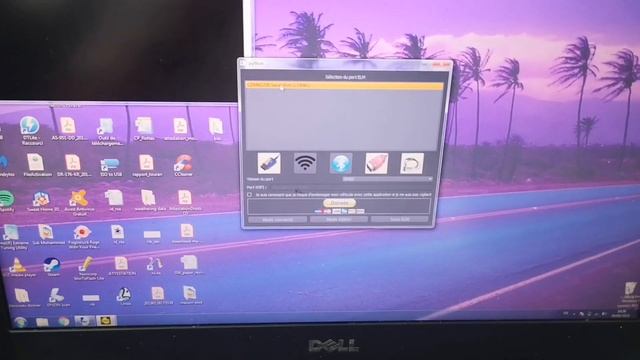The height and width of the screenshot is (360, 640).
Task: Choose the WiFi connection icon
Action: pyautogui.click(x=305, y=163)
